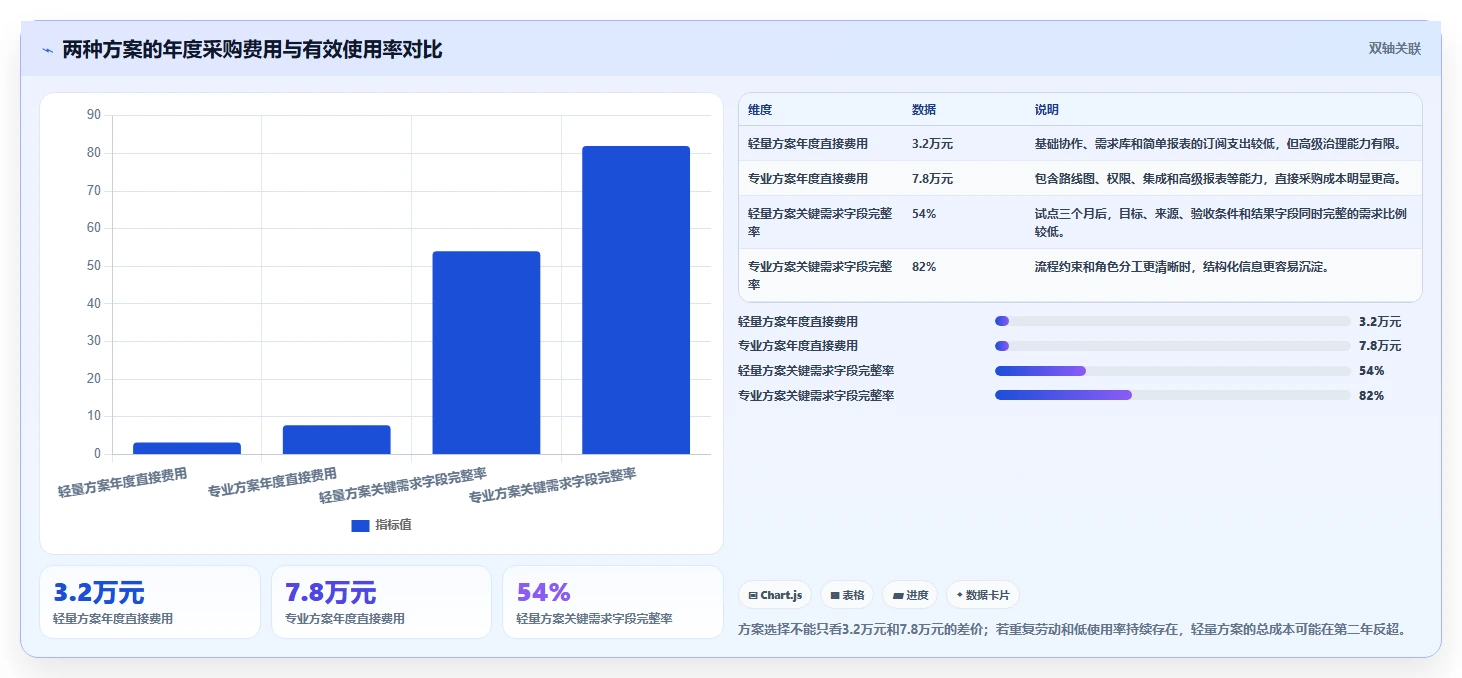Click the 进度 tag pill

pyautogui.click(x=910, y=595)
